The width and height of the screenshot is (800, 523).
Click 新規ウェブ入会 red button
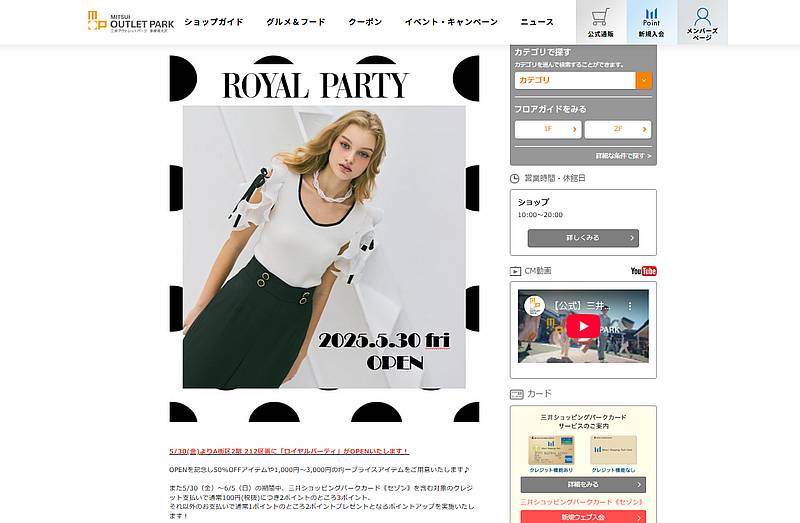[x=583, y=517]
